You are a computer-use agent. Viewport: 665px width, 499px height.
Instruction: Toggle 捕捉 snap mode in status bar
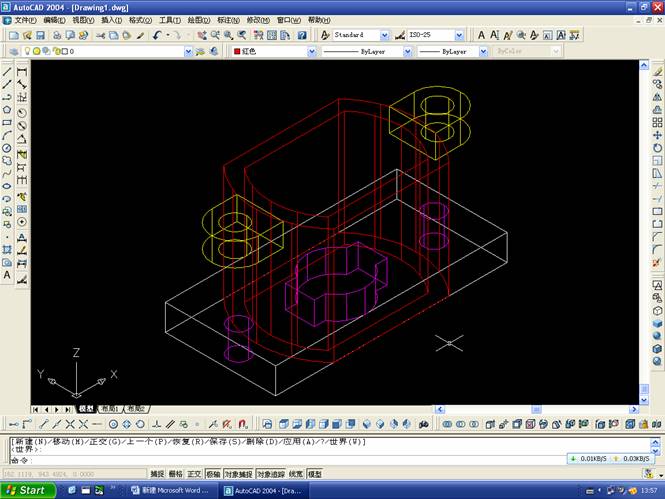pos(157,474)
